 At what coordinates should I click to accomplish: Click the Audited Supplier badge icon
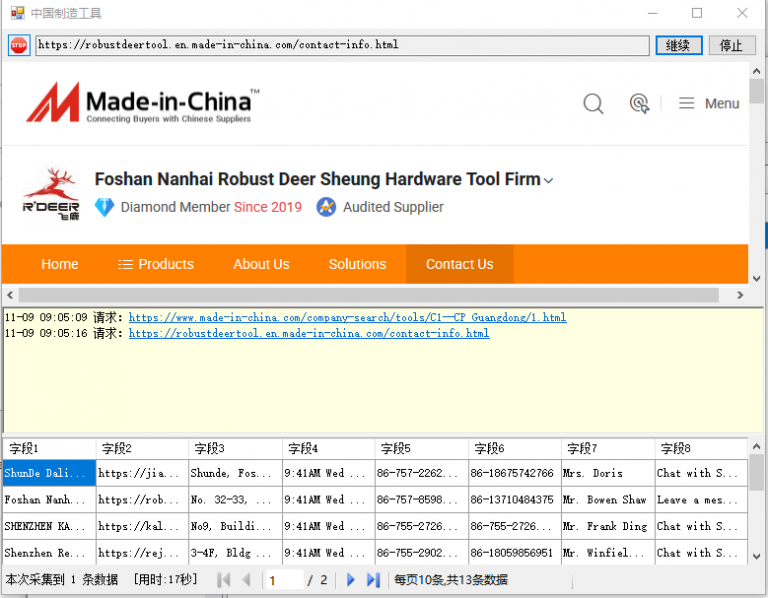click(x=326, y=207)
